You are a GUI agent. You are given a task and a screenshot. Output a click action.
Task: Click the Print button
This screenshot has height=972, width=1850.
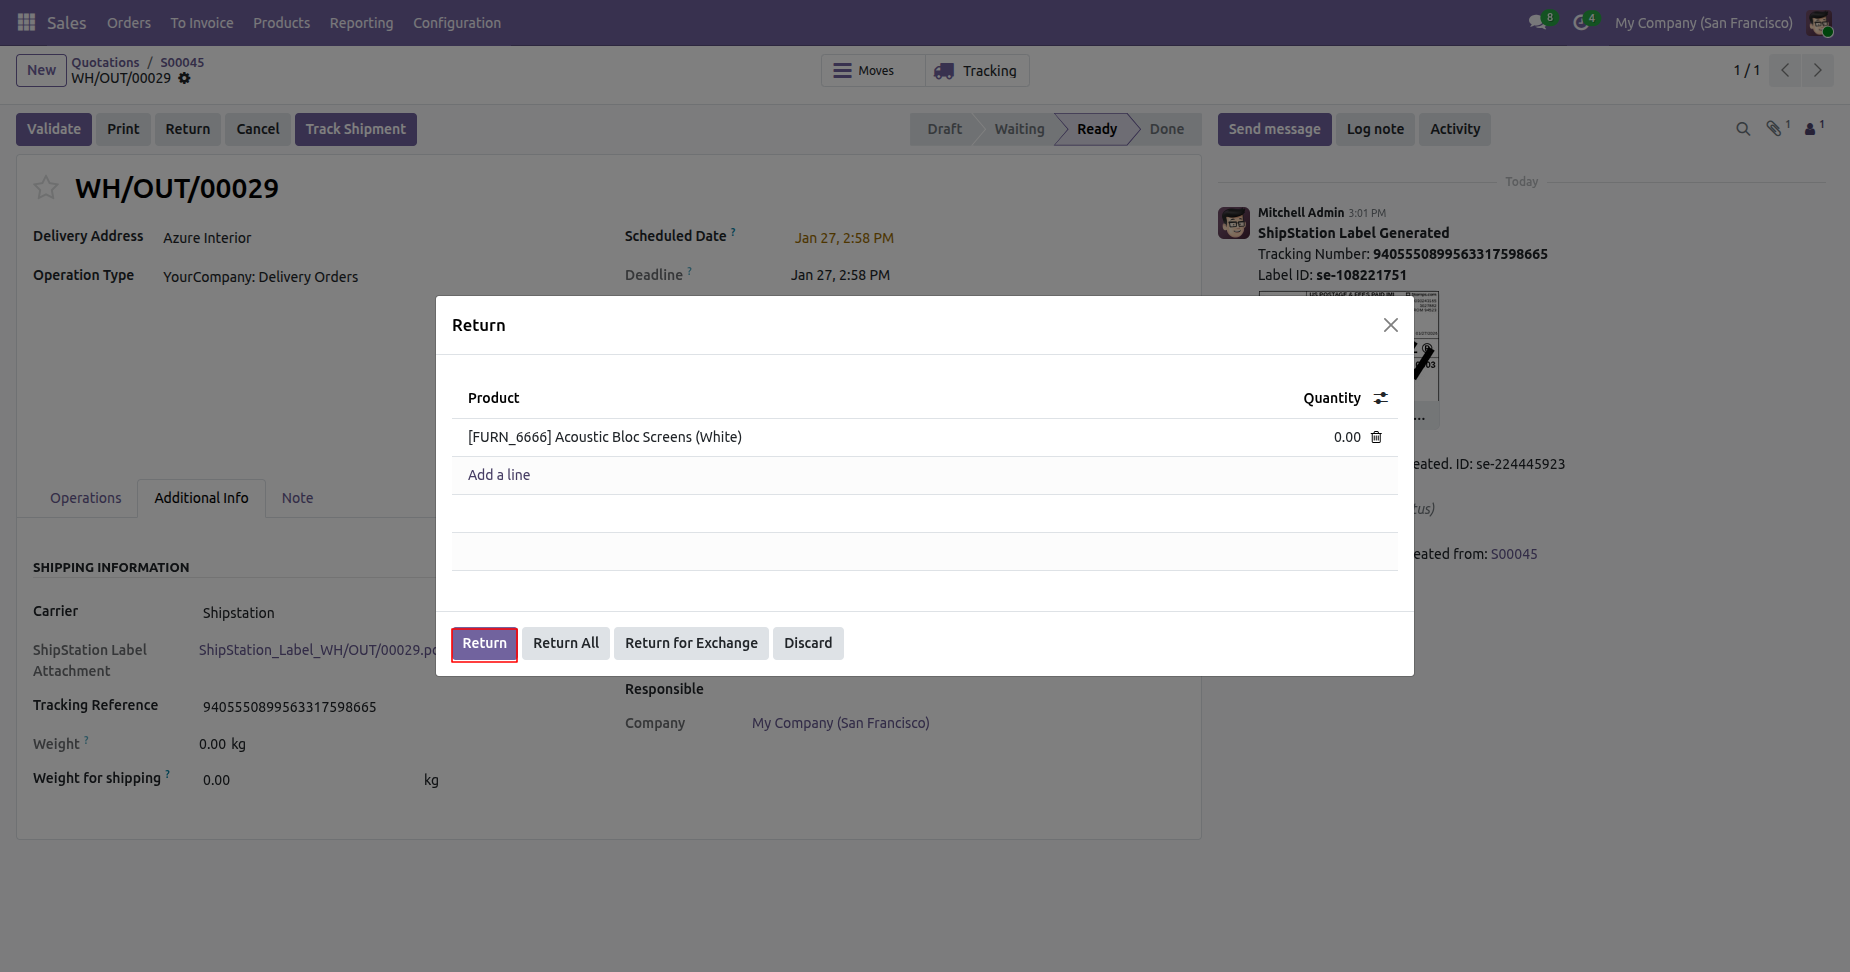point(123,129)
